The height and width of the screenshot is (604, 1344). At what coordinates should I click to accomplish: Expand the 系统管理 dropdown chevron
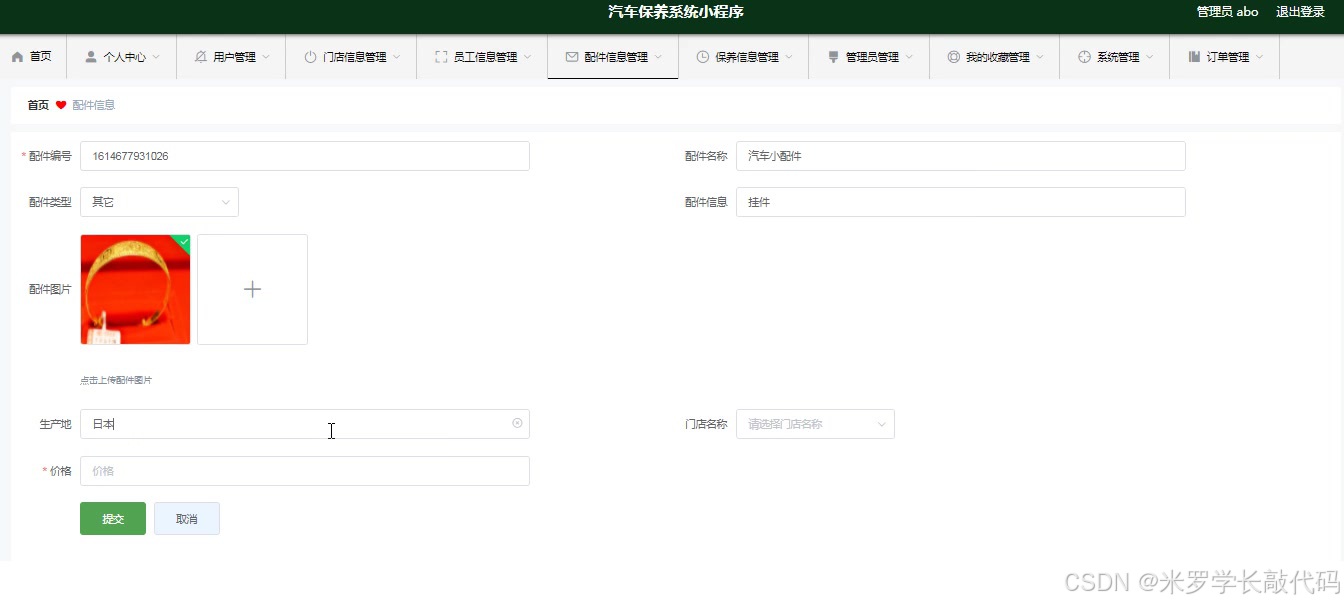coord(1148,57)
